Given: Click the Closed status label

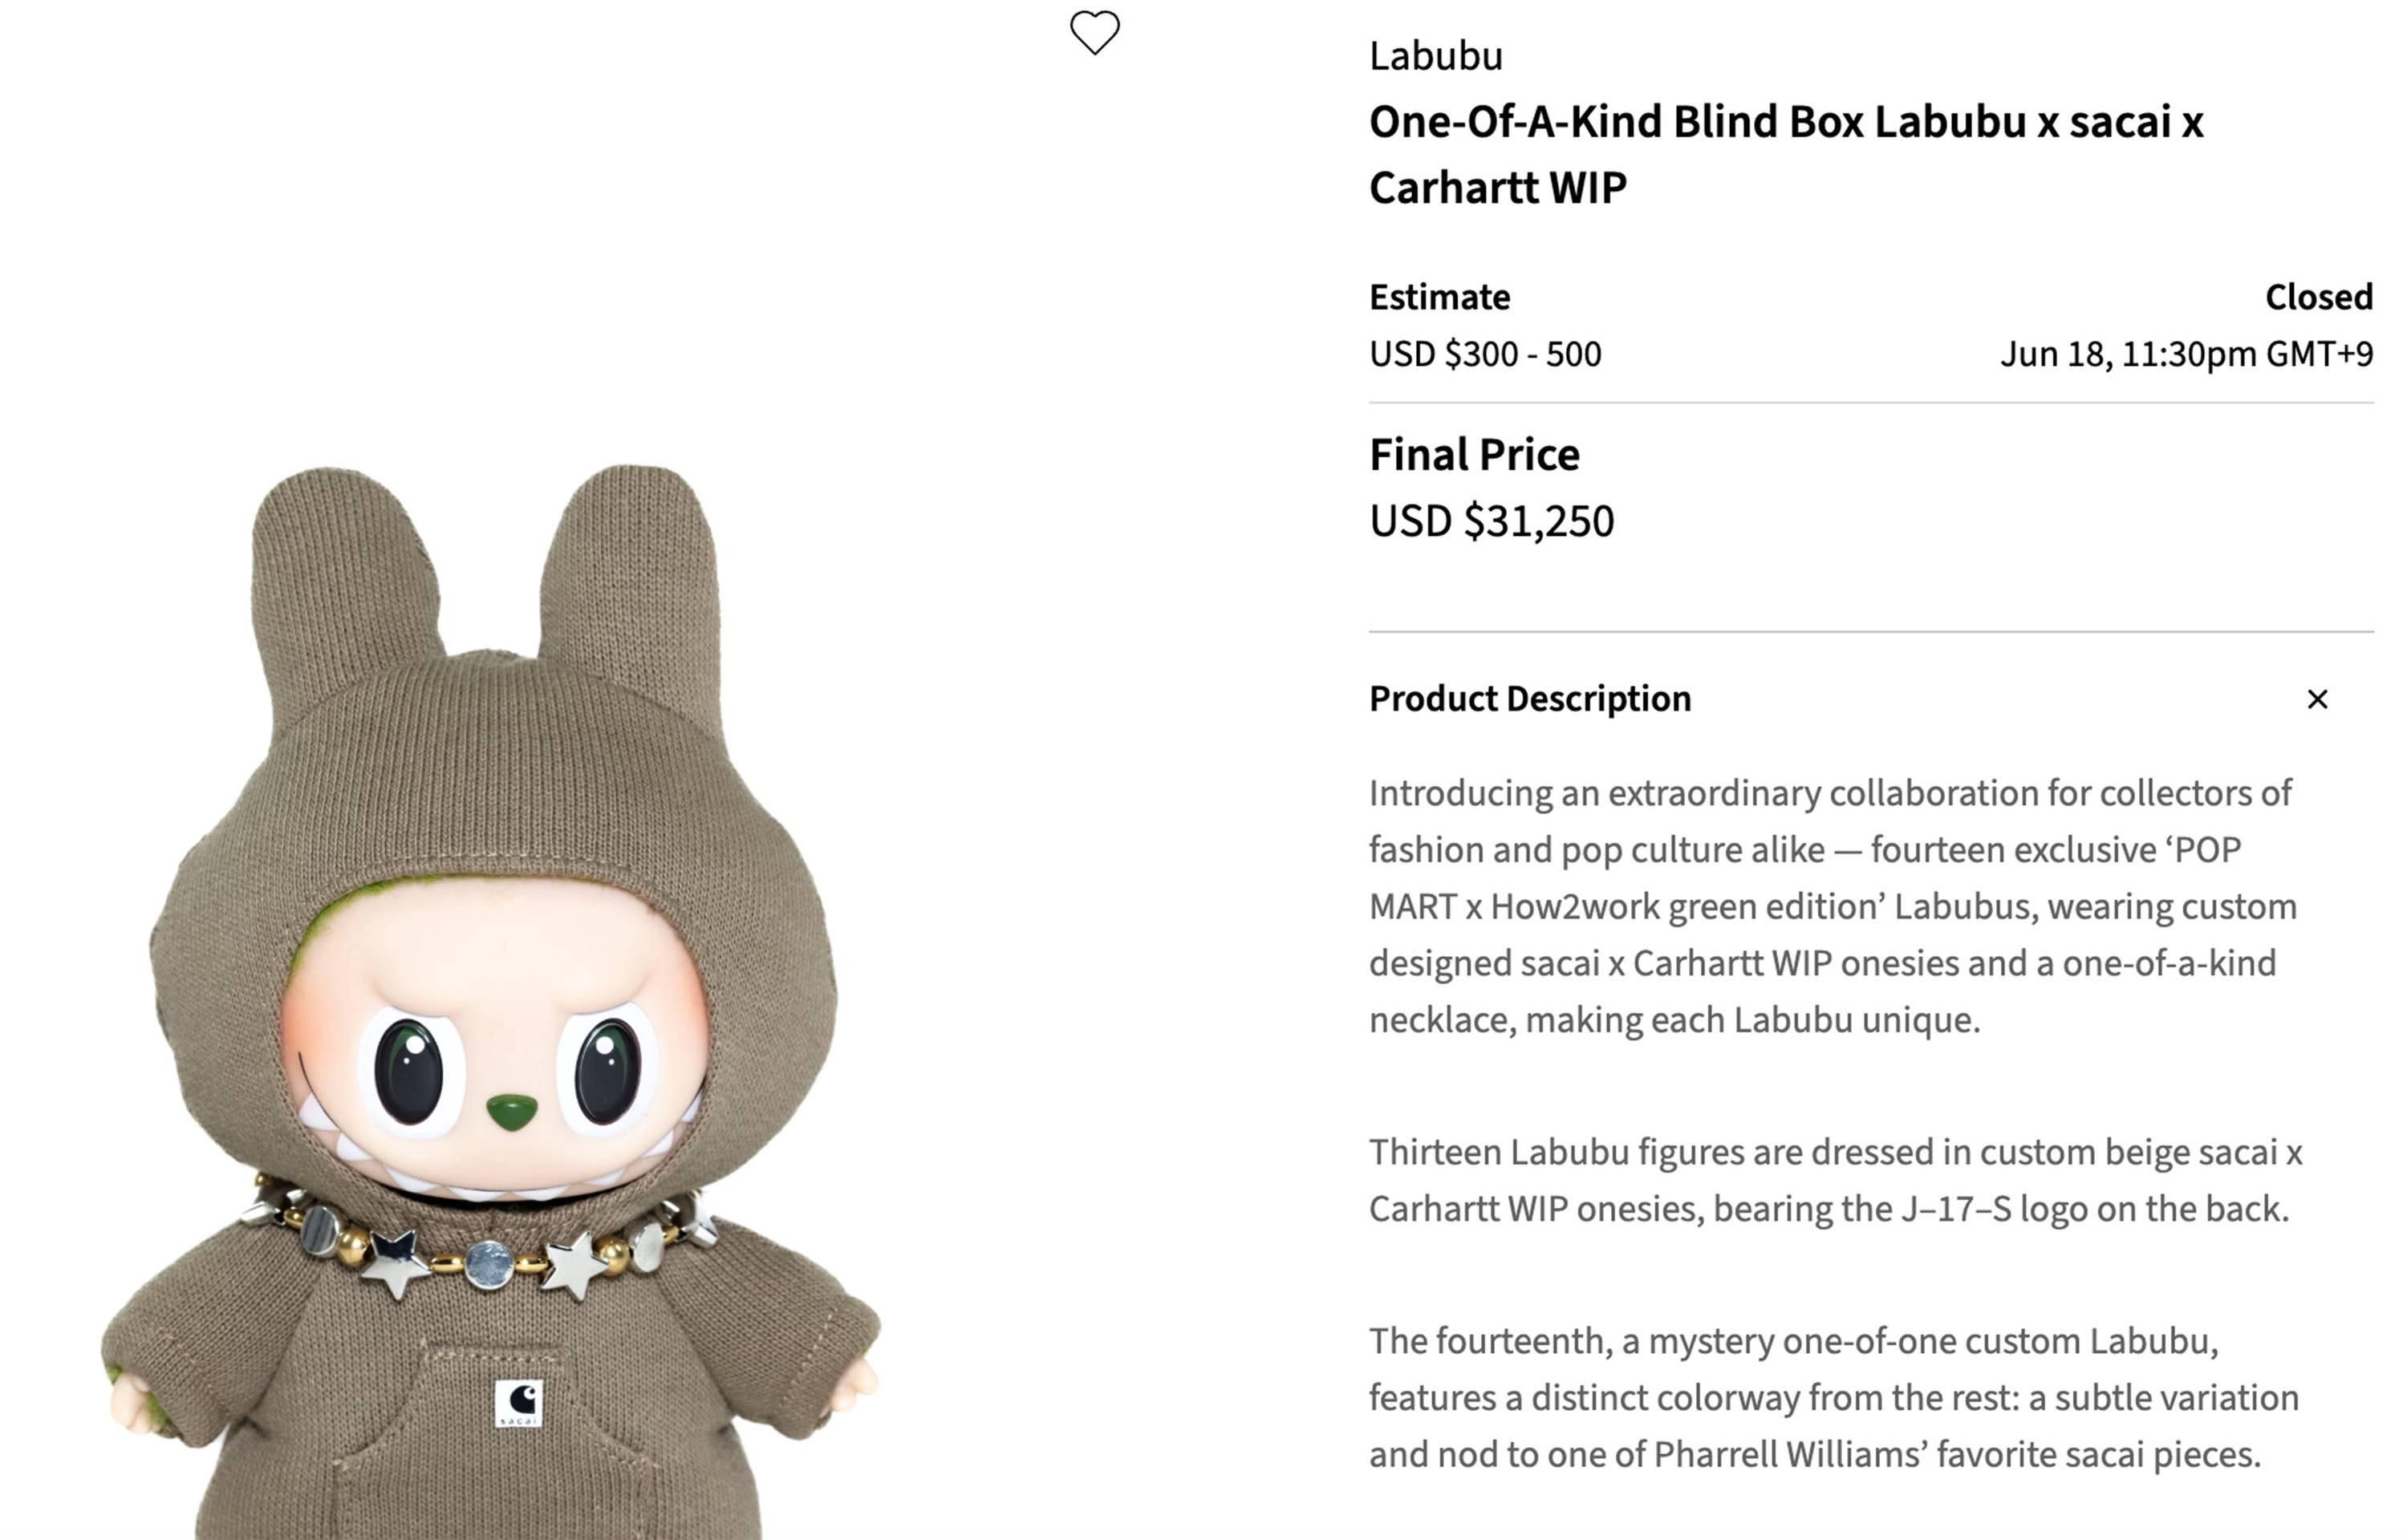Looking at the screenshot, I should pyautogui.click(x=2318, y=297).
